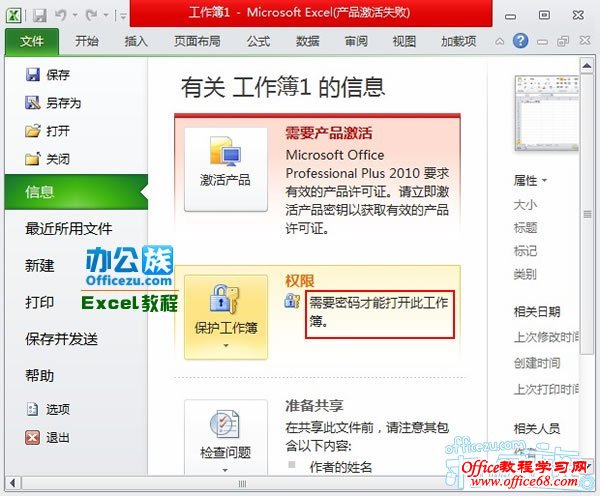The image size is (600, 496).
Task: Open the 公式 ribbon tab
Action: click(258, 41)
